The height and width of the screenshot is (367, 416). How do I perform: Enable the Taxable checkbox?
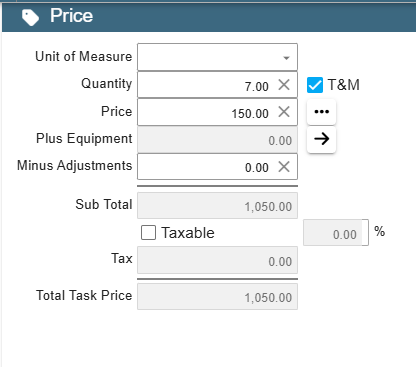coord(148,232)
